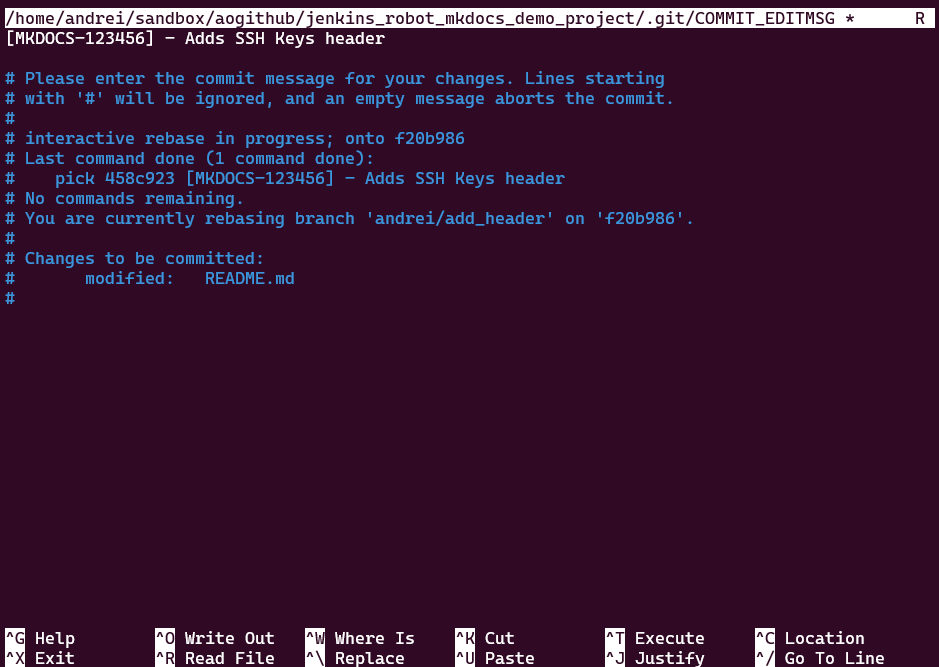The image size is (939, 667).
Task: Click the pick 458c923 rebase line
Action: click(x=285, y=178)
